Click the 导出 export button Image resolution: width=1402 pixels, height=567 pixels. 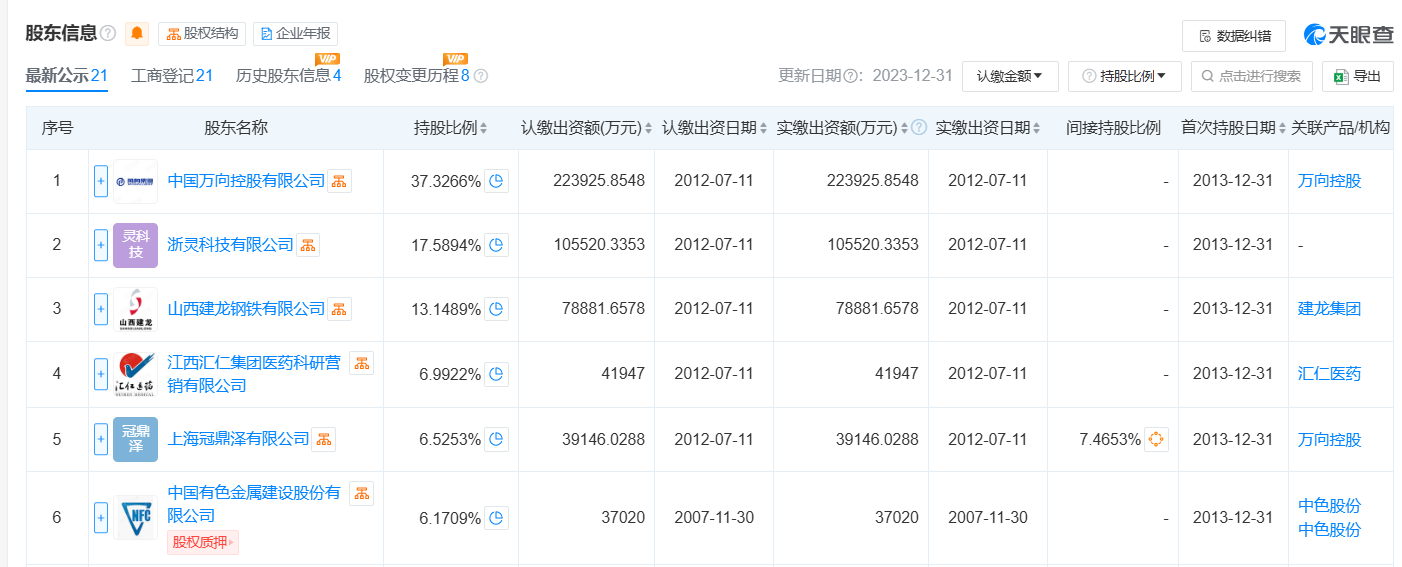1357,76
